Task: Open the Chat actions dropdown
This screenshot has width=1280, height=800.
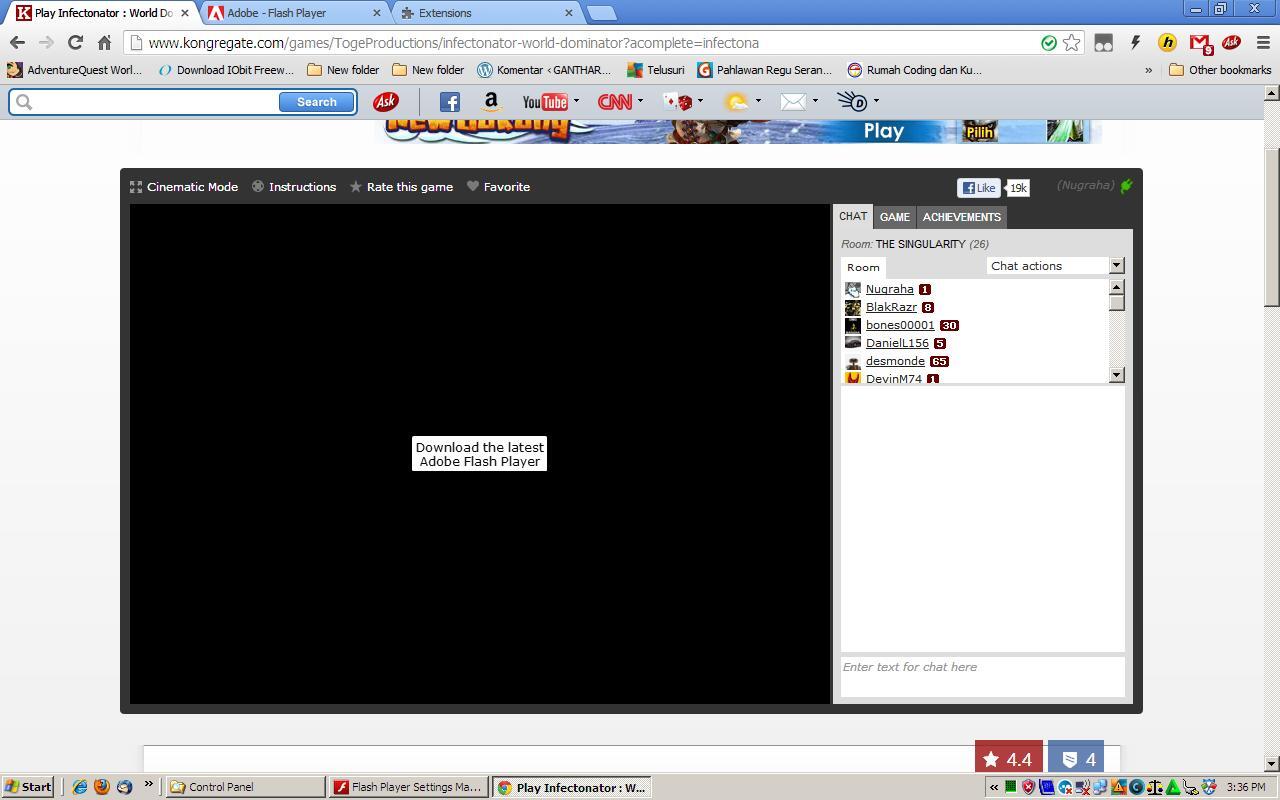Action: 1055,265
